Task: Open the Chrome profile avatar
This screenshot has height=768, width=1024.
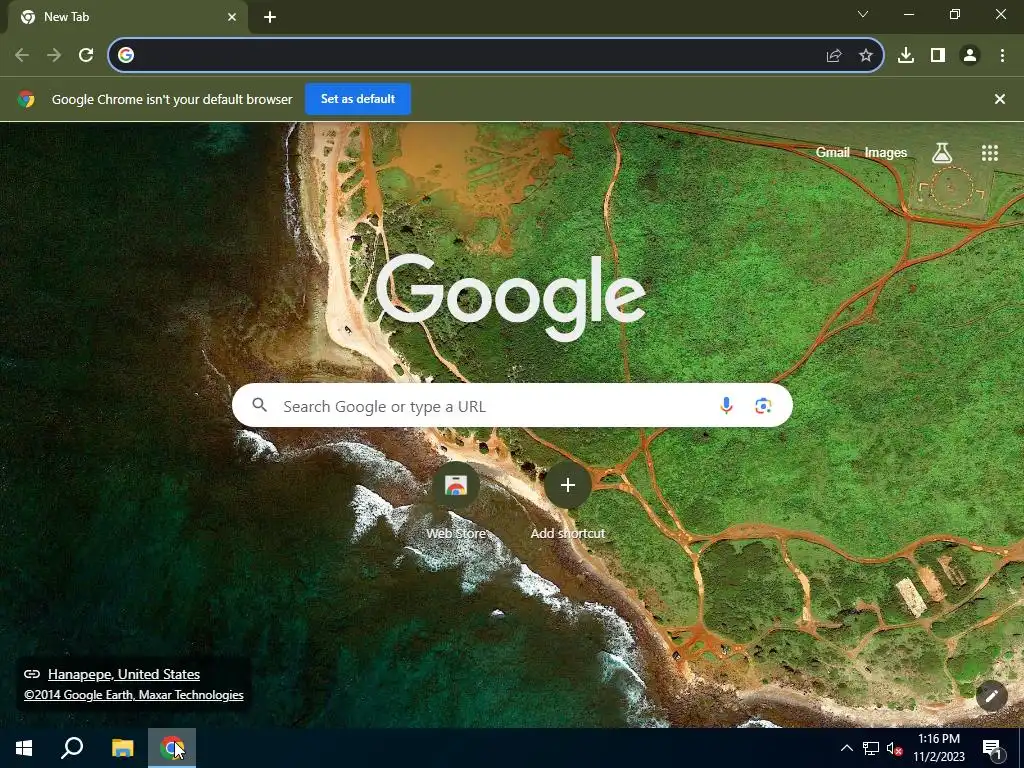Action: [x=970, y=55]
